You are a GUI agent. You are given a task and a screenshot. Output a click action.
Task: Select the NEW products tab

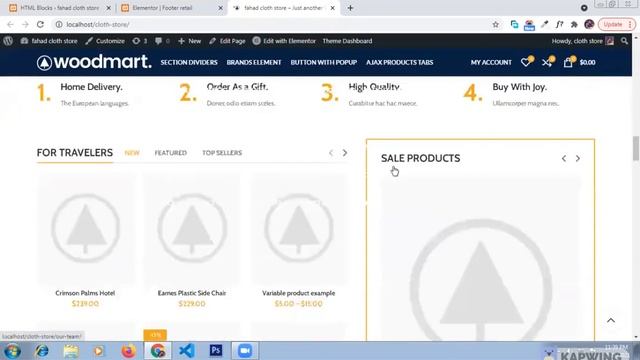point(132,153)
